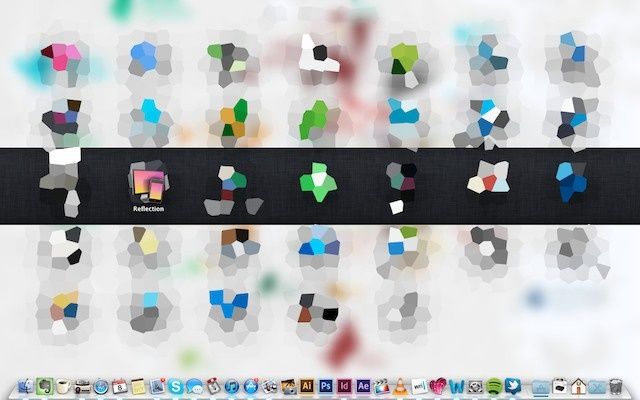Launch Final Cut Pro clapperboard icon
The width and height of the screenshot is (640, 400).
381,386
